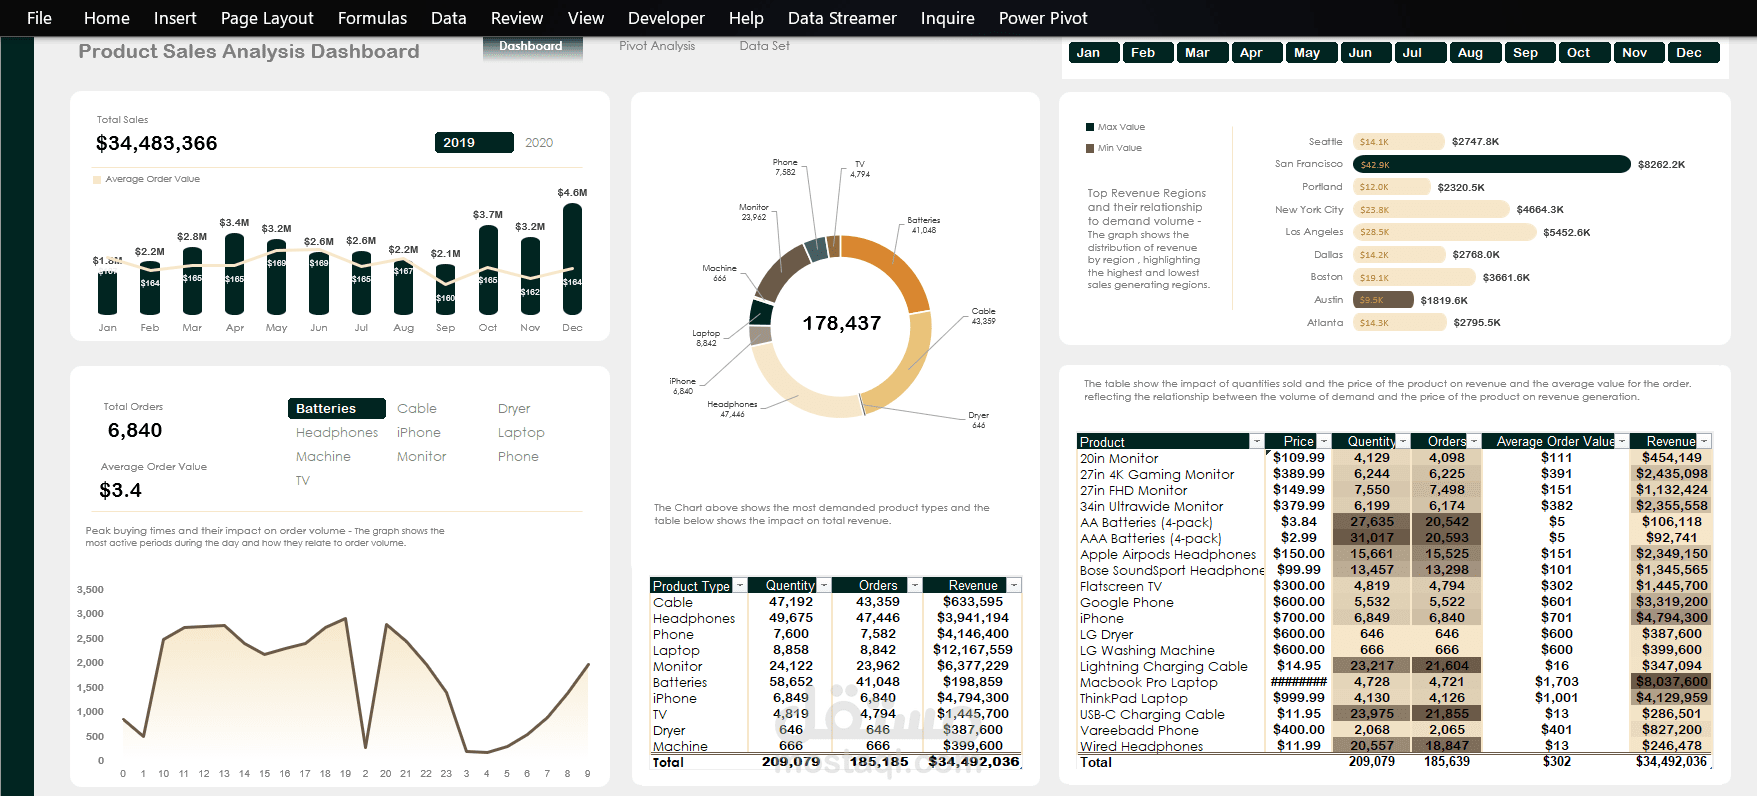Go to the Data ribbon tab
Screen dimensions: 1757x796
click(x=449, y=18)
